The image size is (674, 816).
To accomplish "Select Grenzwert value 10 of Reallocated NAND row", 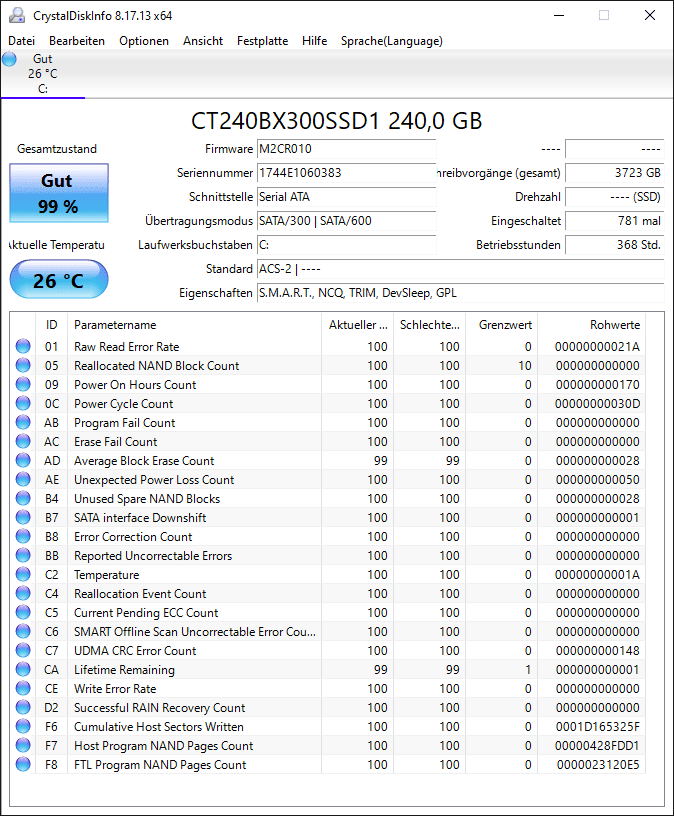I will 525,366.
